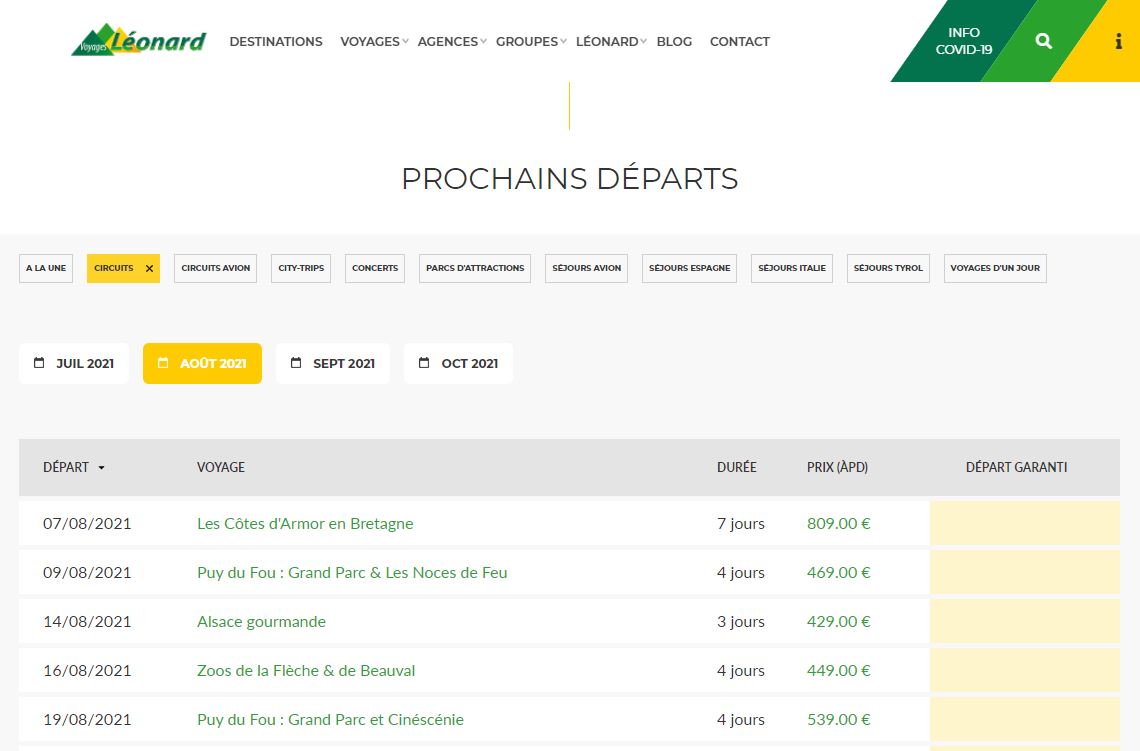Sort by Départ column arrow
This screenshot has height=751, width=1140.
click(101, 467)
